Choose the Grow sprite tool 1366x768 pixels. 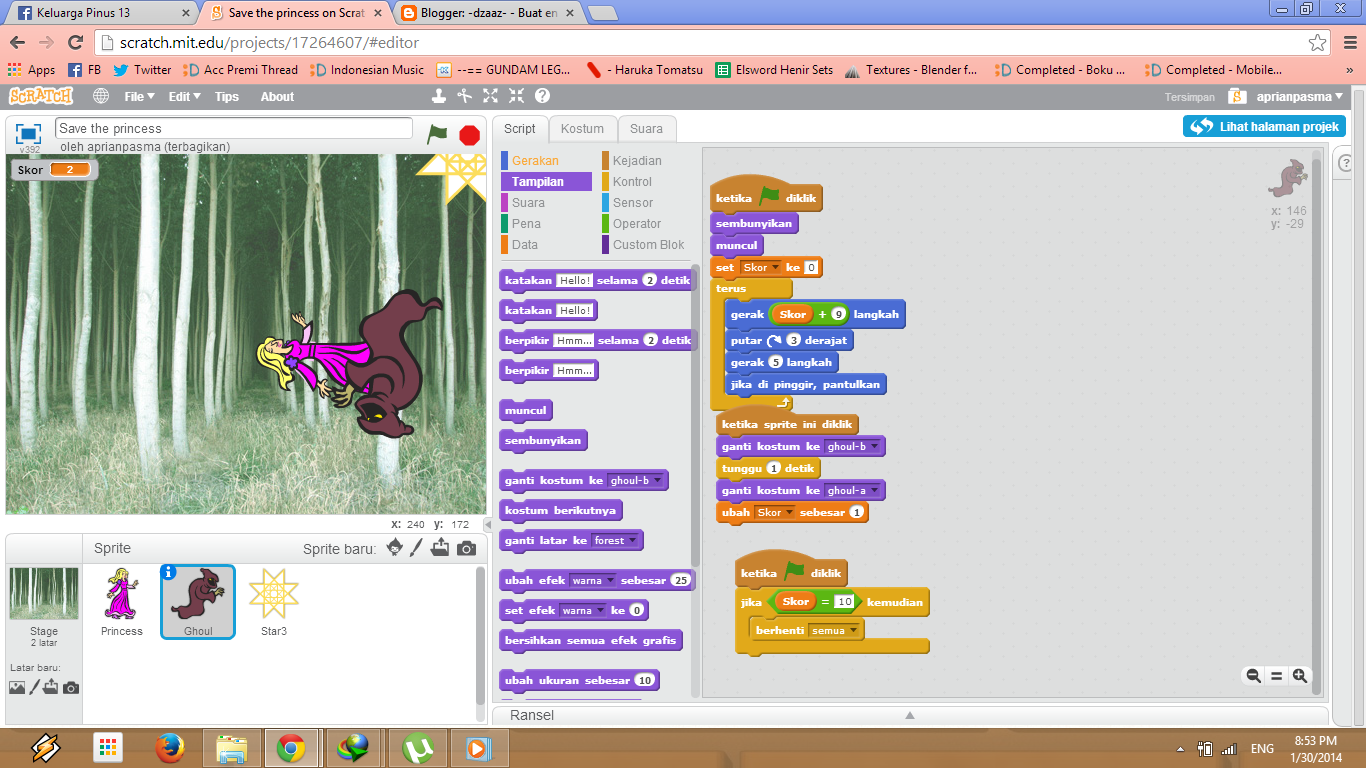489,96
